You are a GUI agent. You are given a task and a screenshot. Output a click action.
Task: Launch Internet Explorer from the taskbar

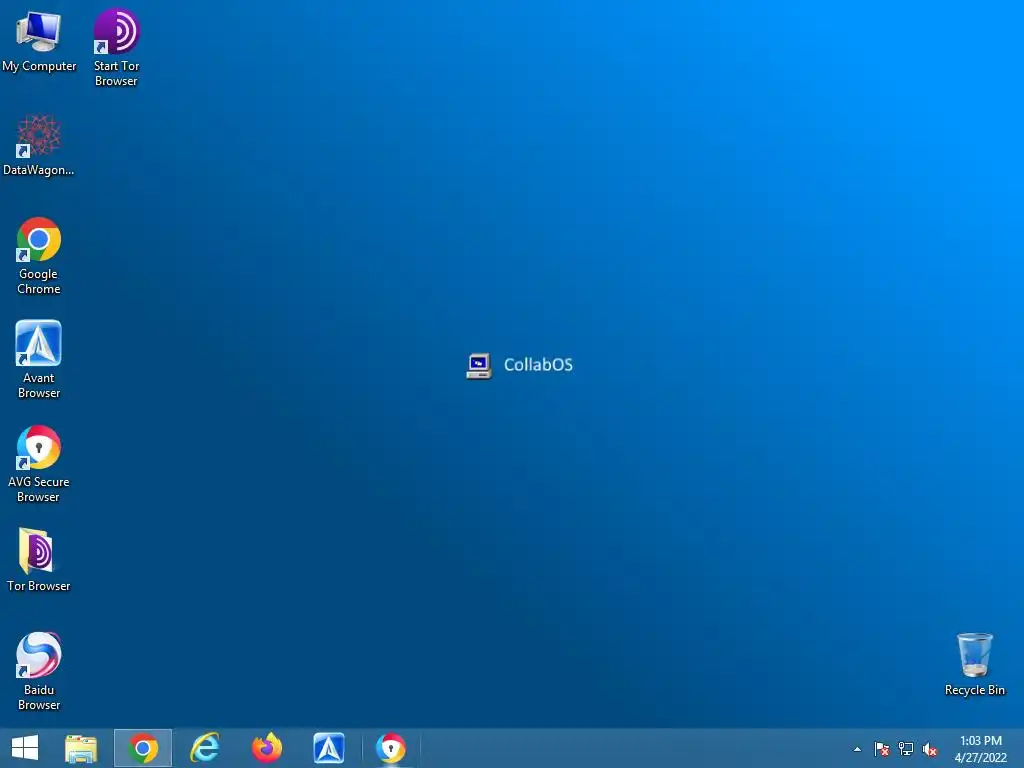pos(204,748)
